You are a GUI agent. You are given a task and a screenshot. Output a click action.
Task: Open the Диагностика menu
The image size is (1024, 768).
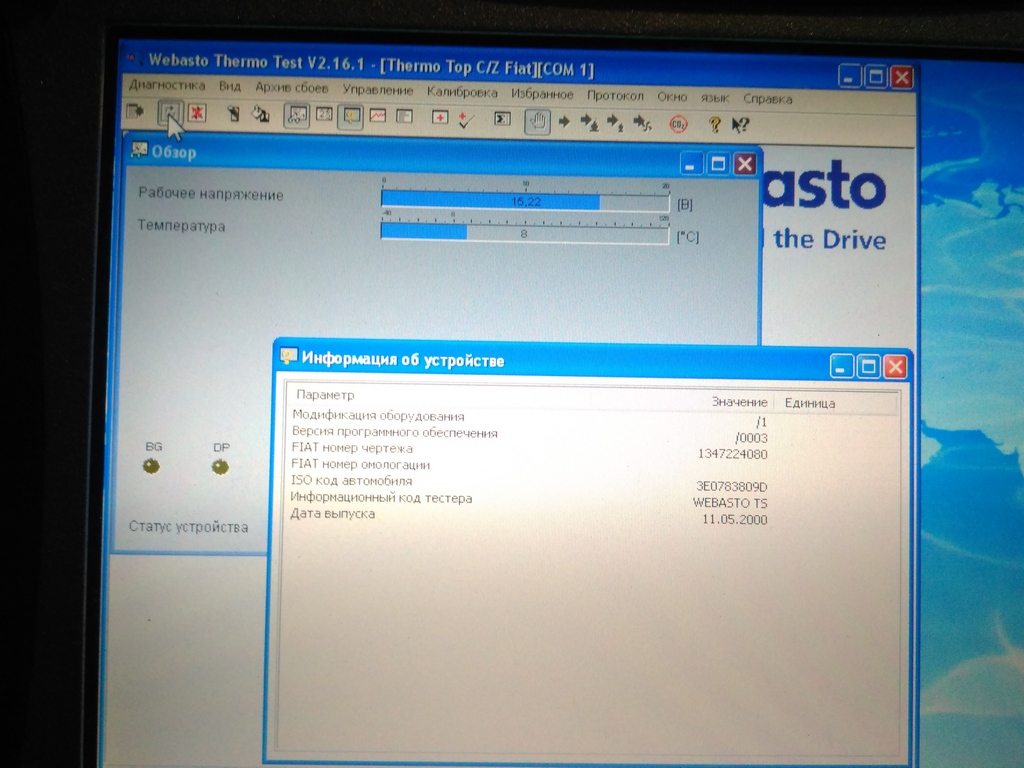[167, 85]
